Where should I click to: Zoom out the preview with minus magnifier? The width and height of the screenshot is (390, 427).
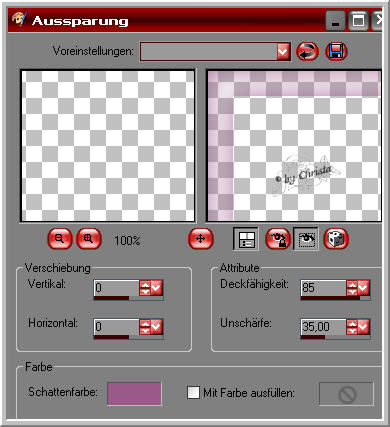(x=60, y=239)
